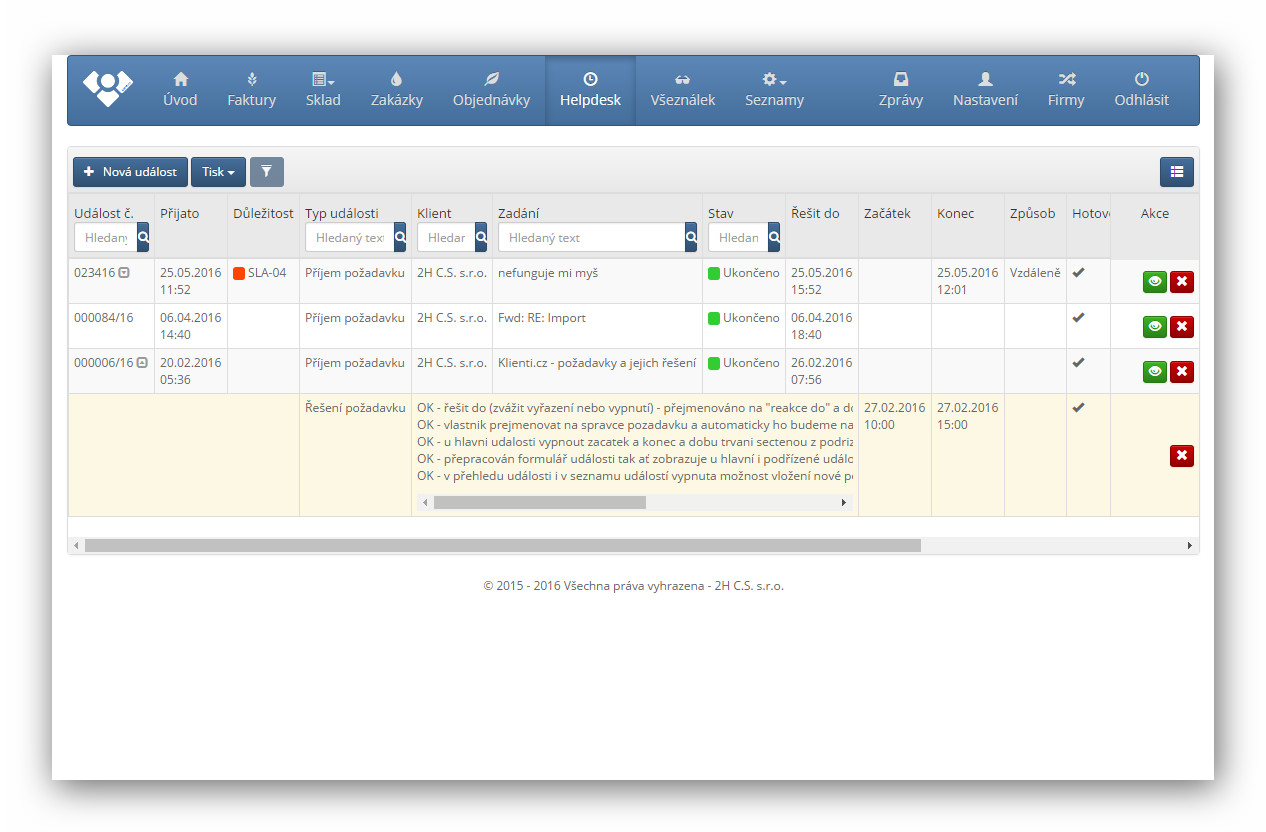This screenshot has height=832, width=1266.
Task: Click the Nová událost button
Action: tap(130, 172)
